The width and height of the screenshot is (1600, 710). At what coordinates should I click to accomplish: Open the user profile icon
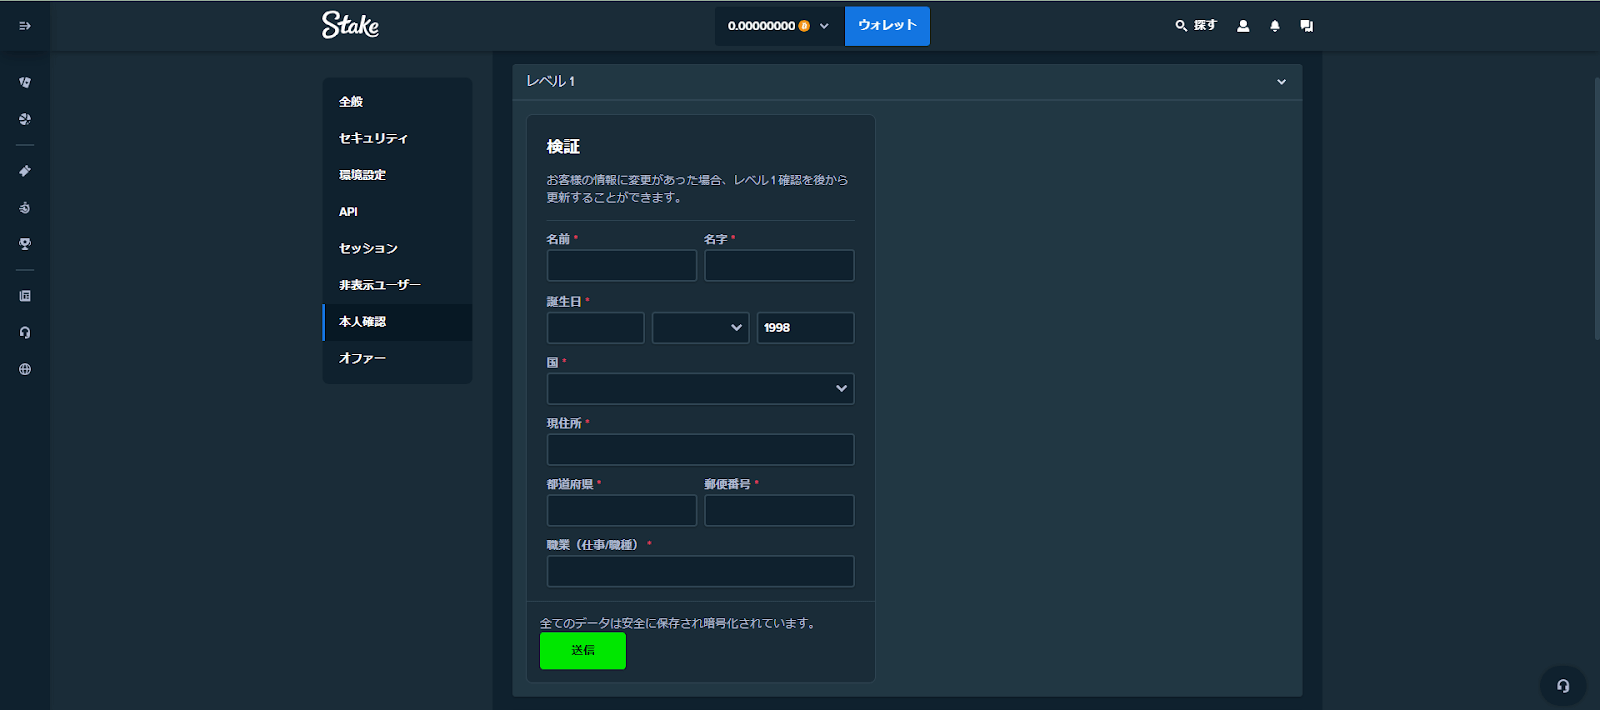click(1243, 26)
